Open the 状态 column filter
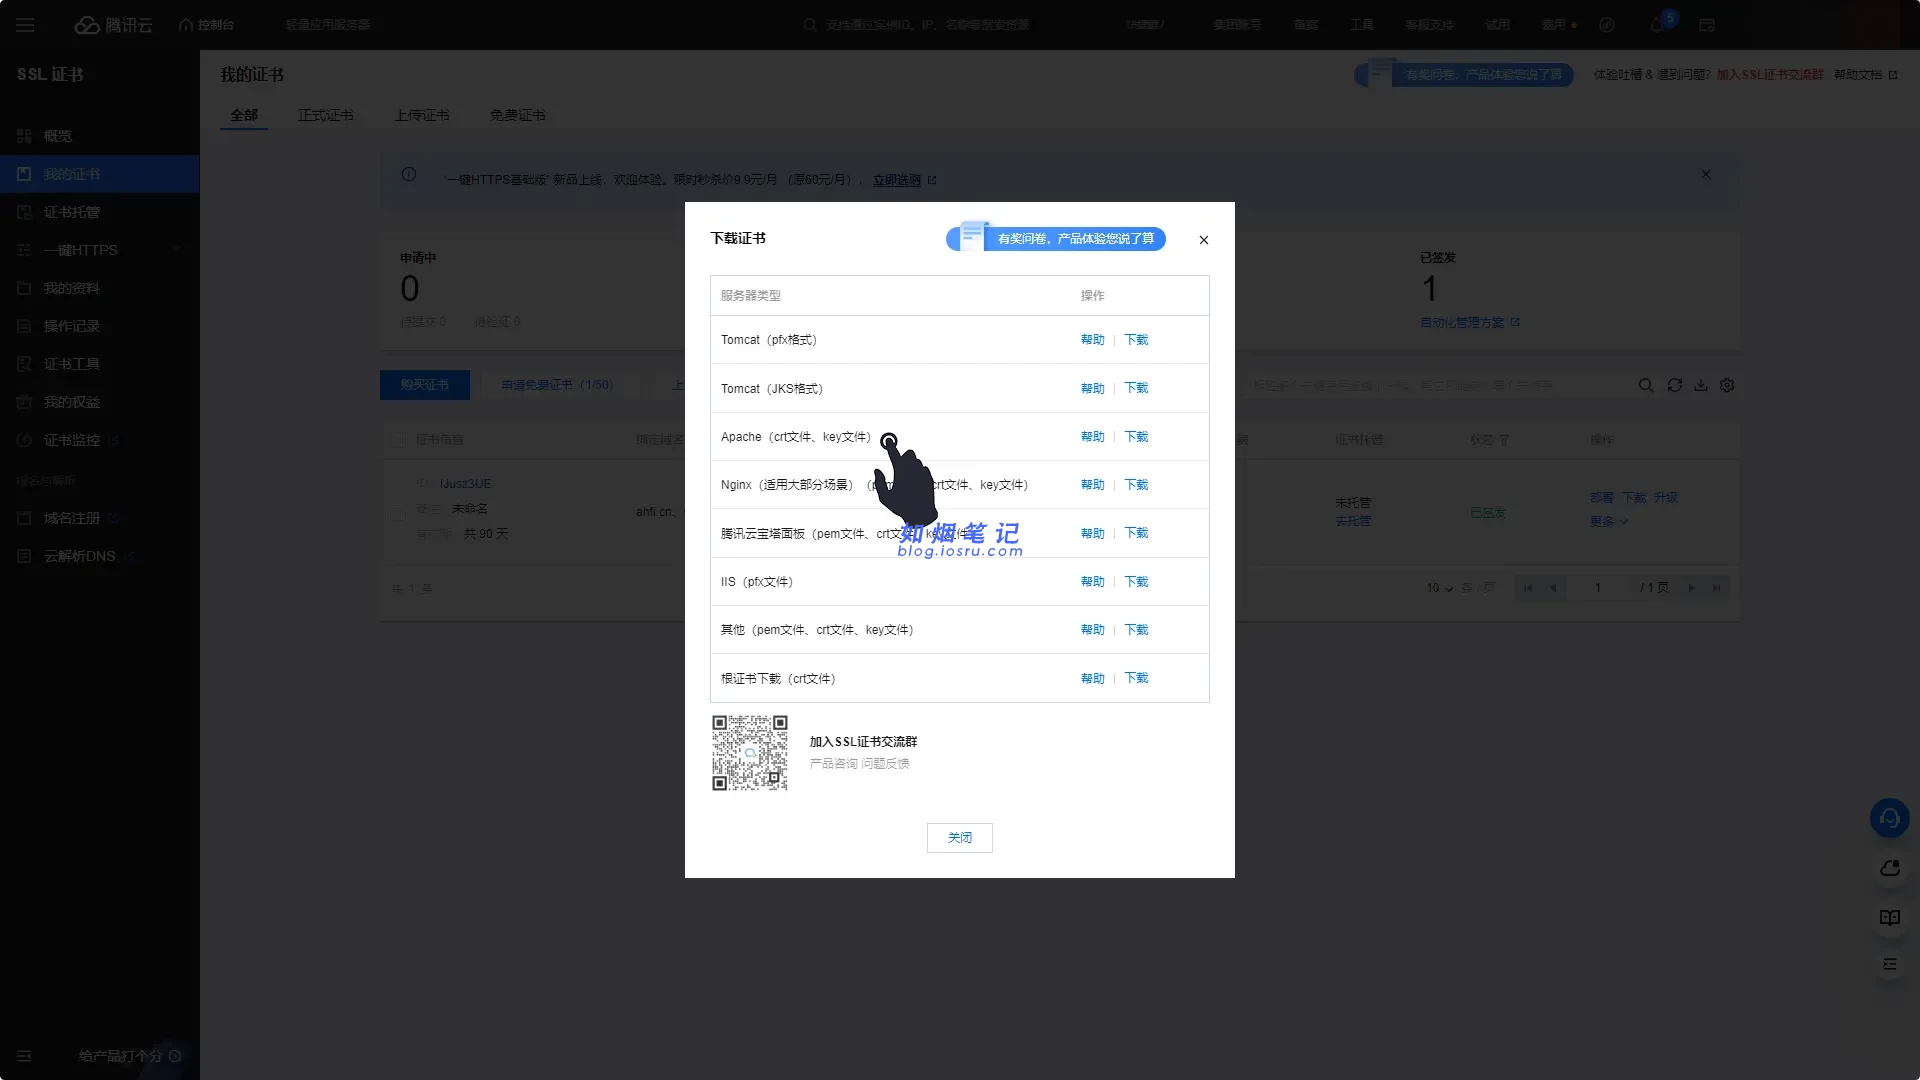Screen dimensions: 1920x1080 (x=1504, y=440)
